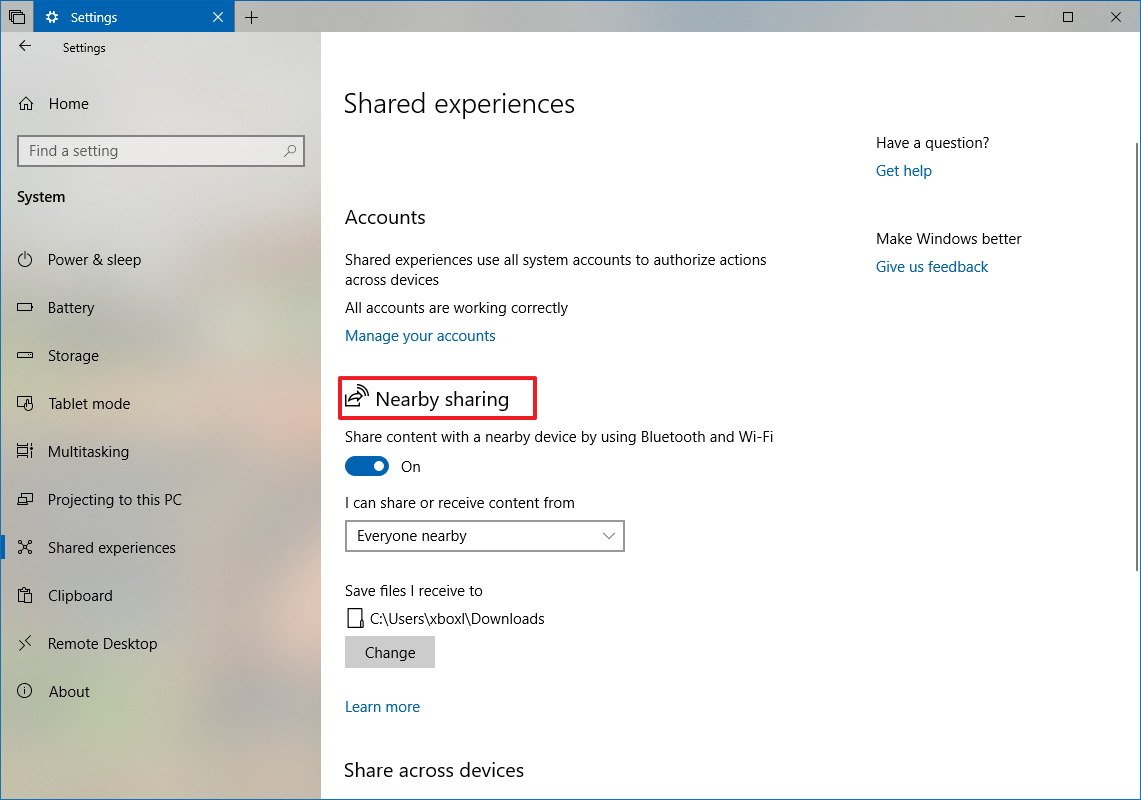Minimize the Settings window

1020,17
